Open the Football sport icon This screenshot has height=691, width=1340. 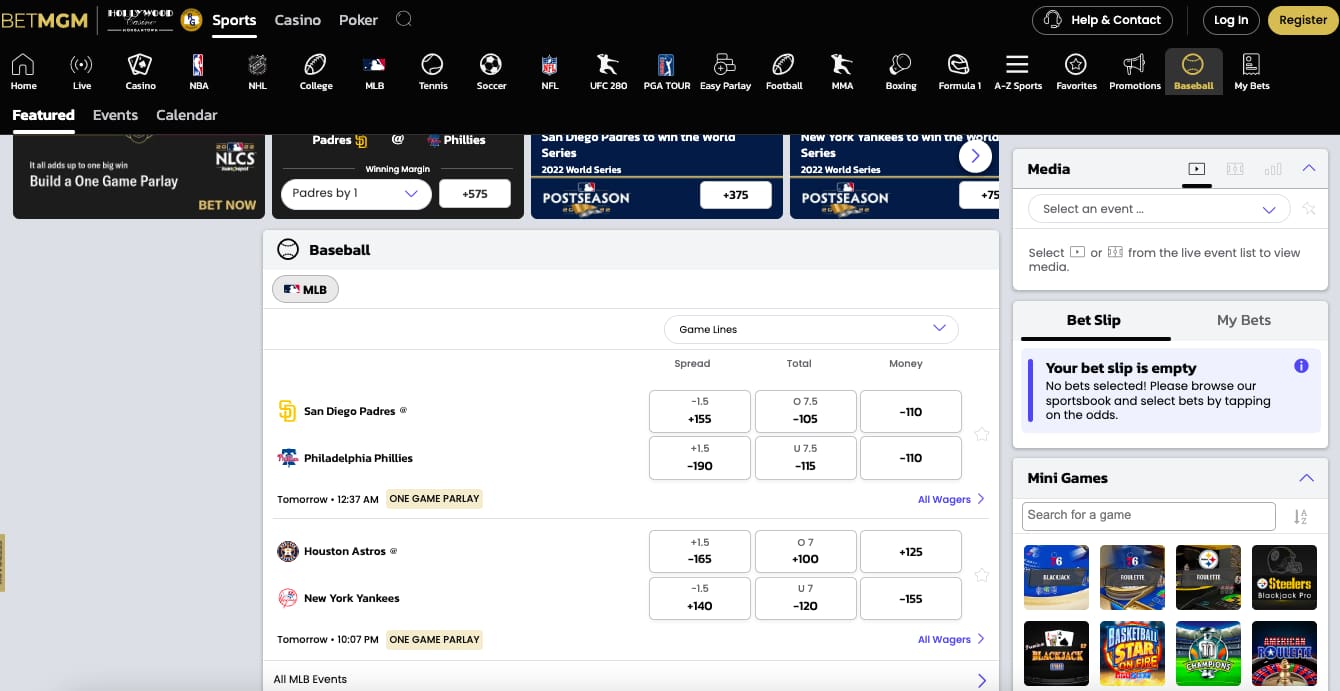point(784,72)
